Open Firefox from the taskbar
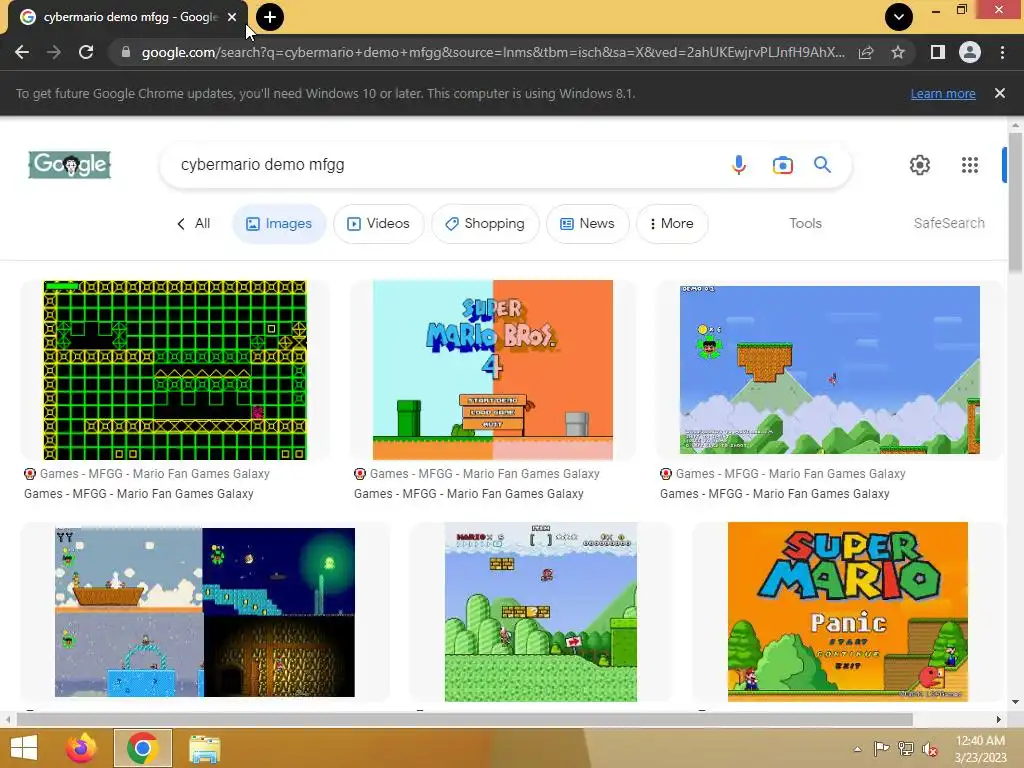The image size is (1024, 768). [81, 748]
